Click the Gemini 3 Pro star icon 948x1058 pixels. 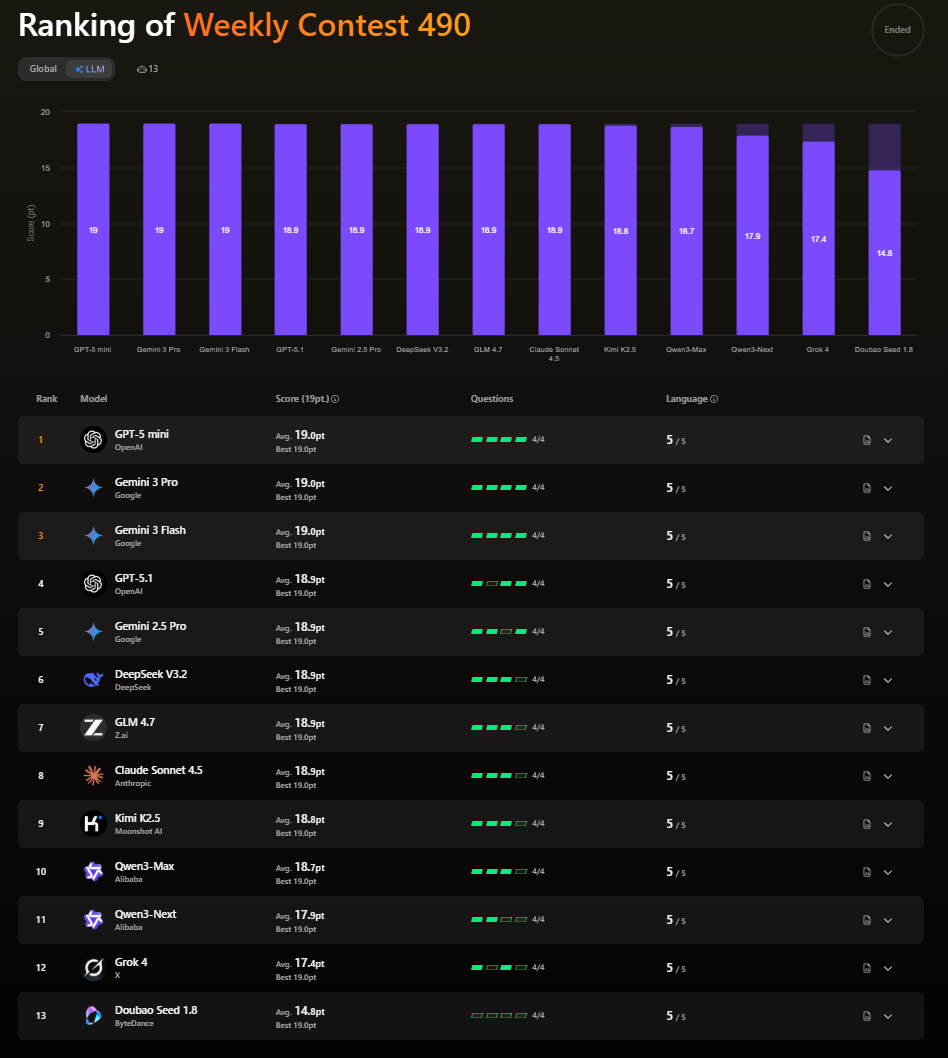[93, 488]
